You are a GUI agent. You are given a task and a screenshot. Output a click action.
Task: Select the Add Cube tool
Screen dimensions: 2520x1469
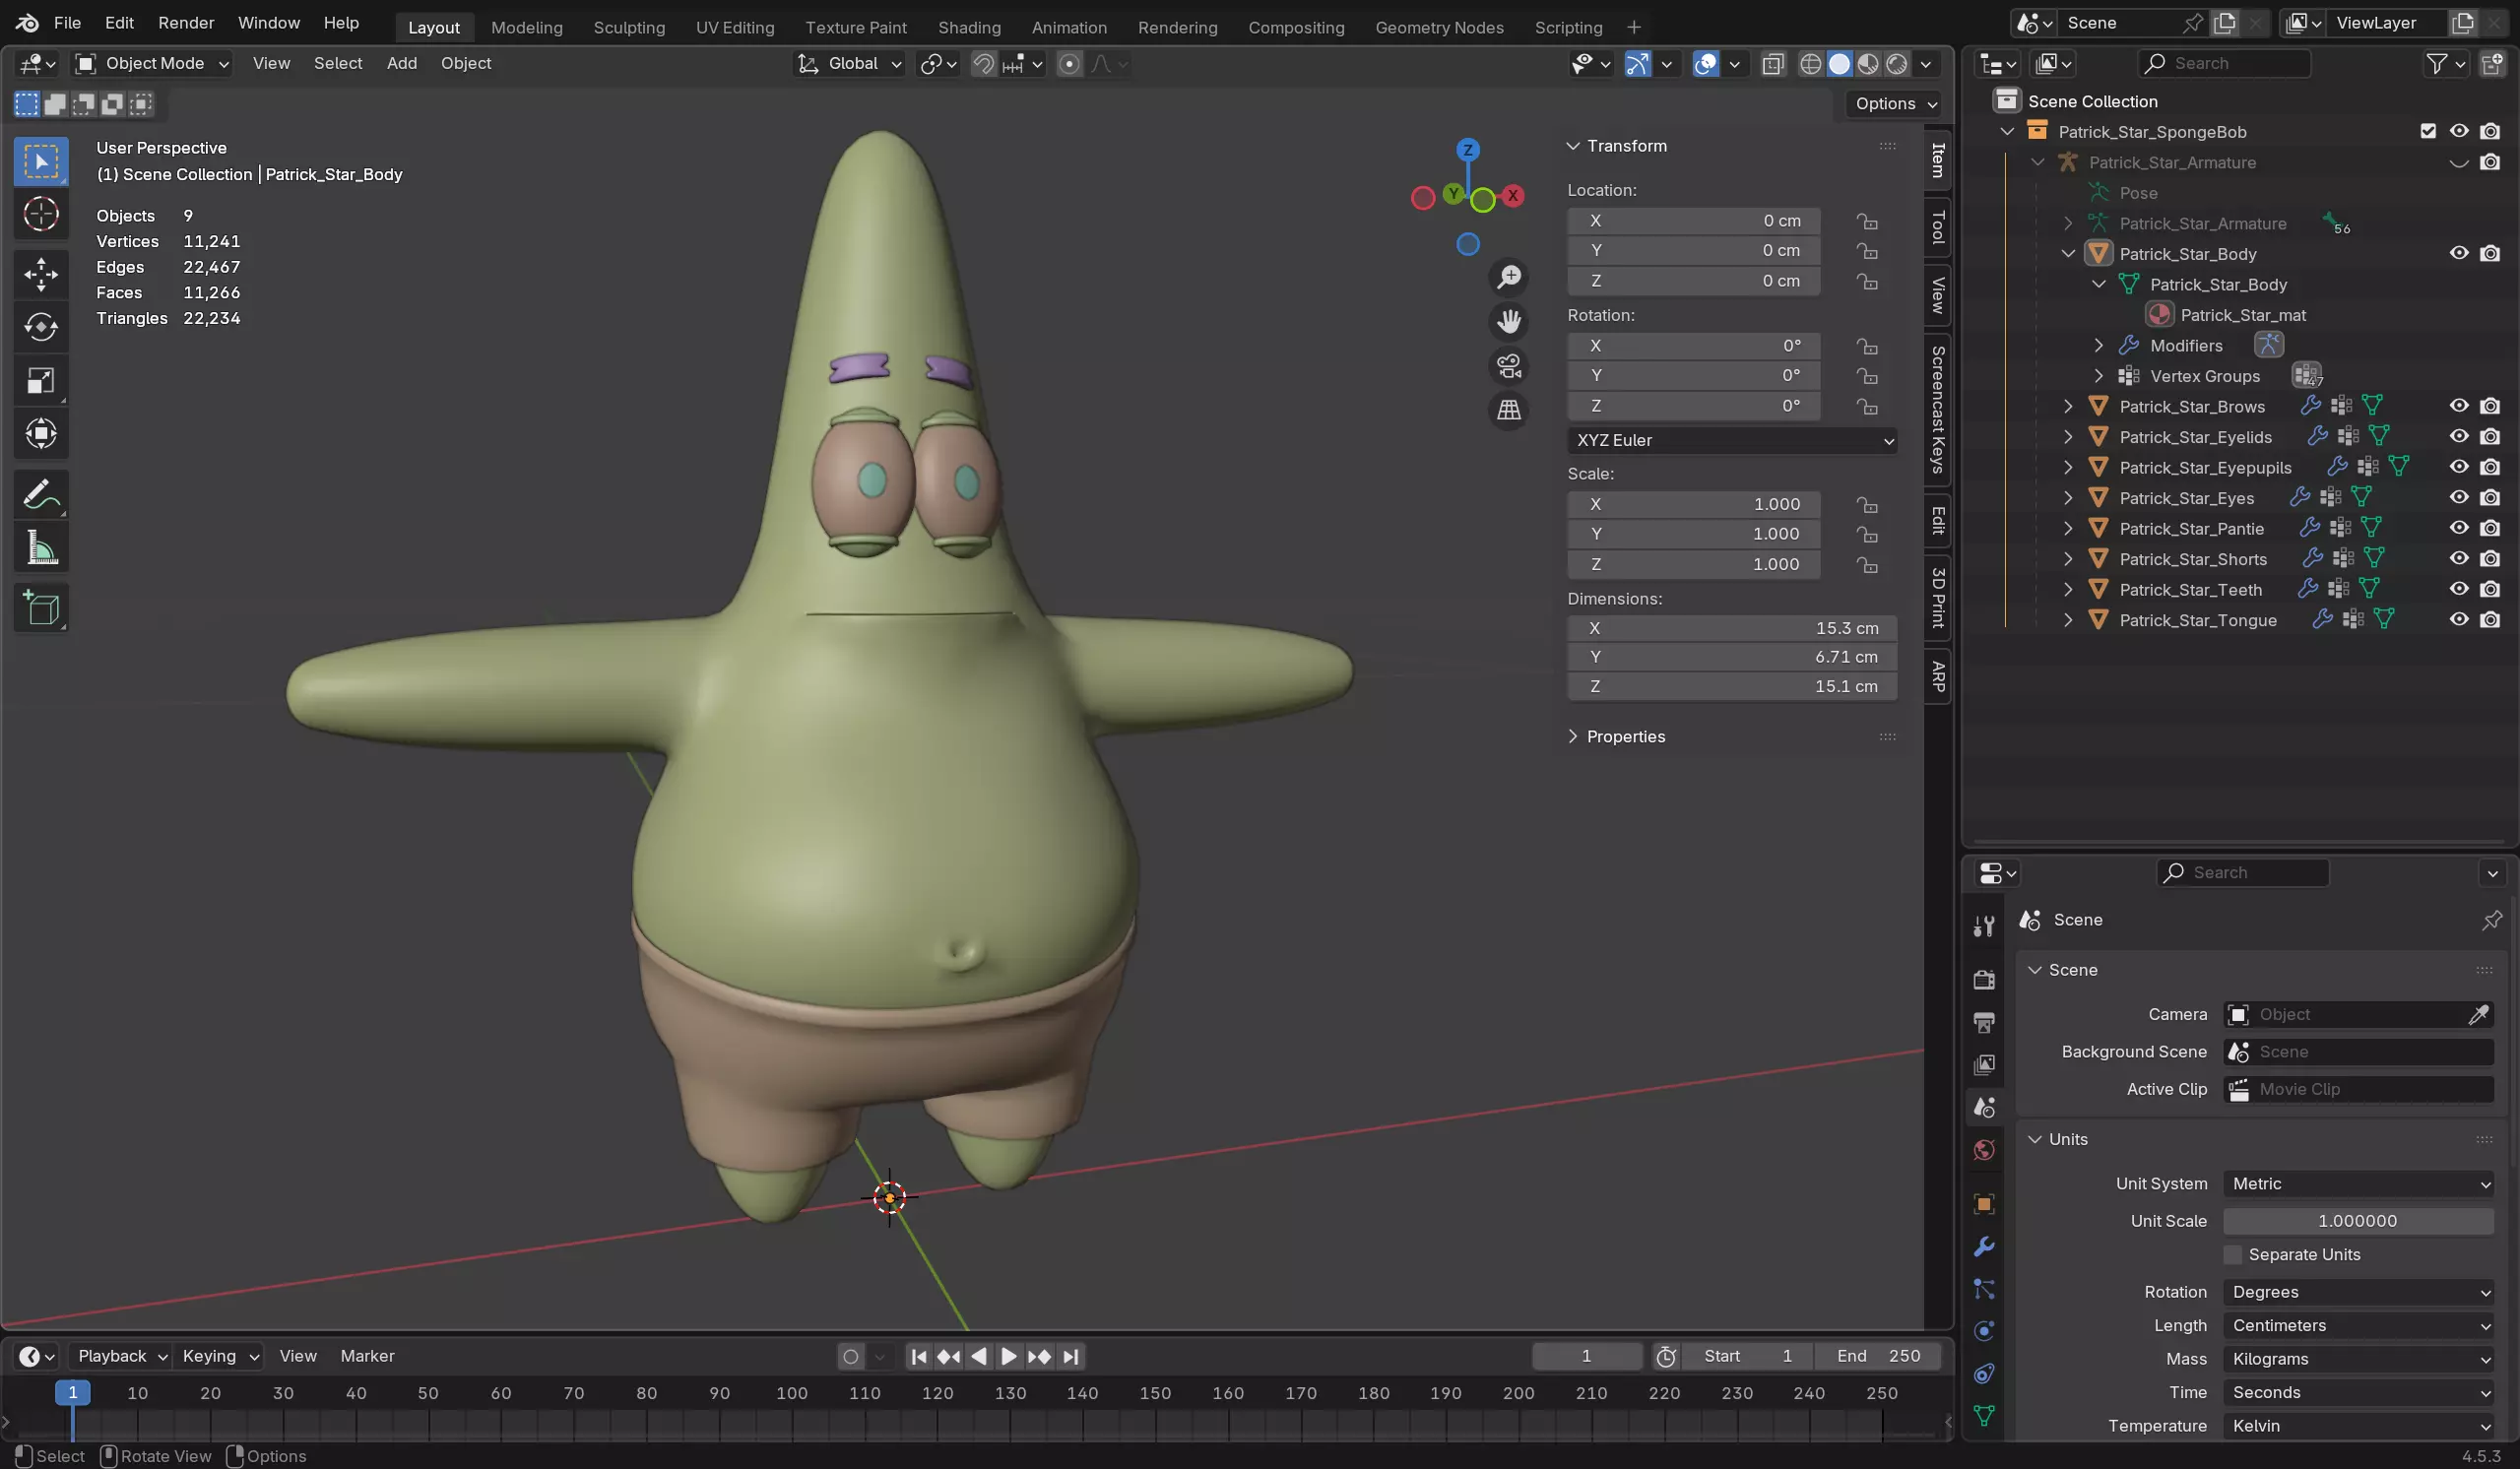41,607
